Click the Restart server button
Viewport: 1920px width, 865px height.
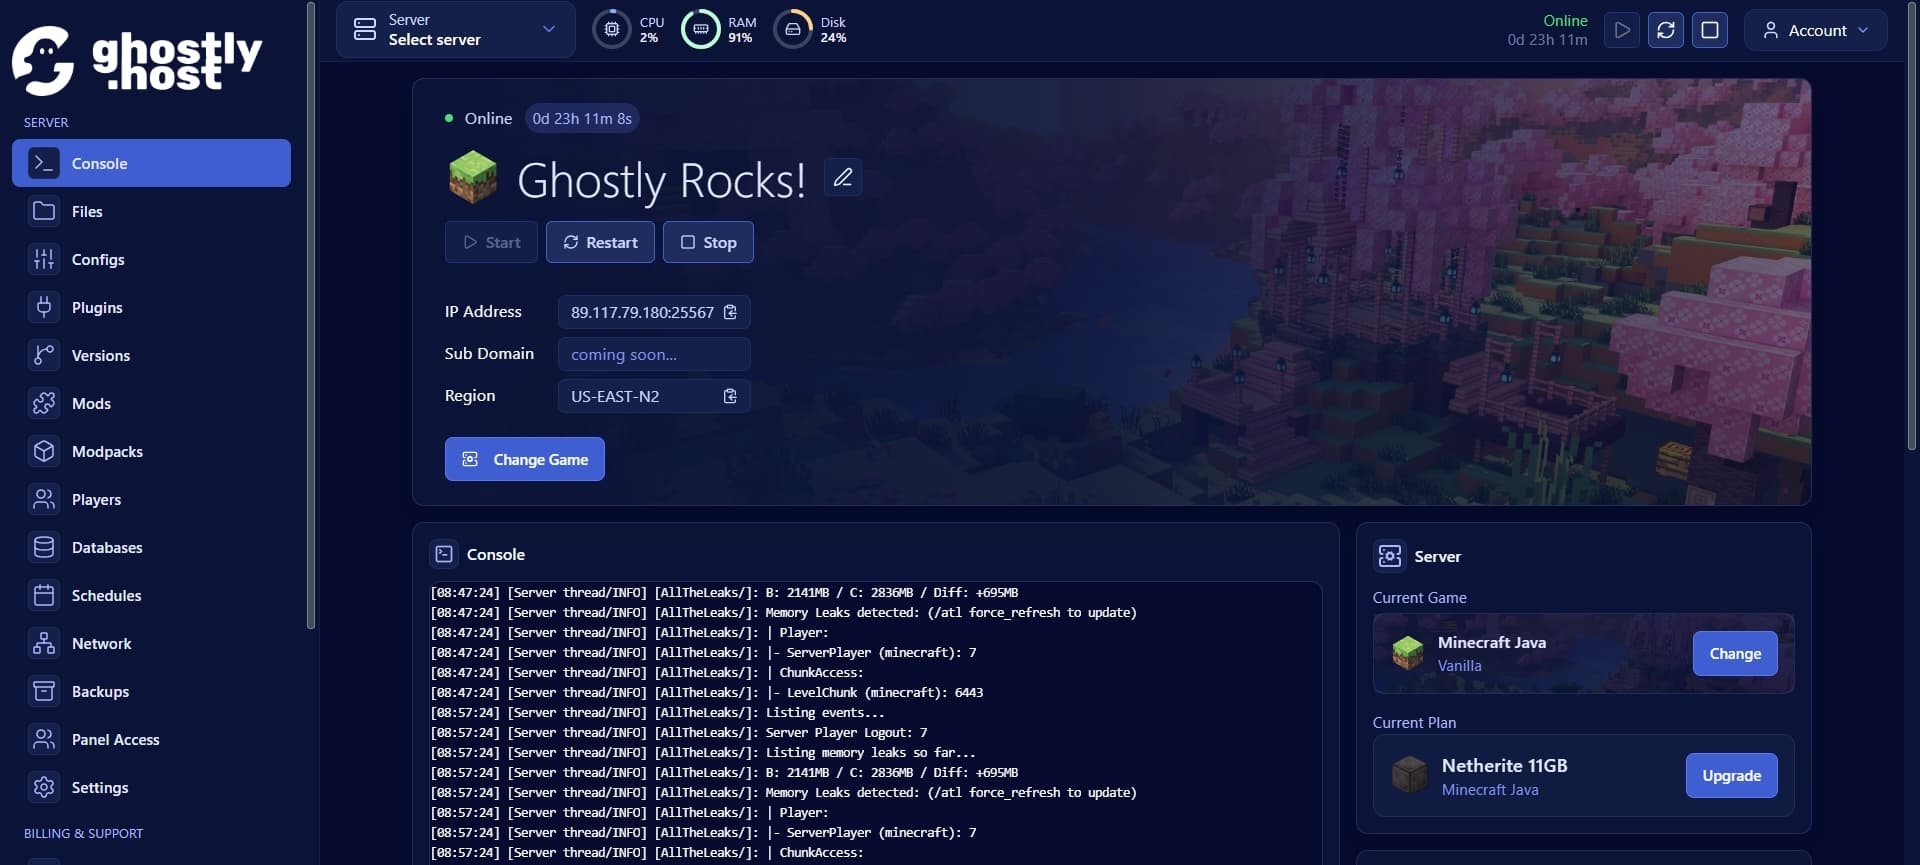click(600, 242)
